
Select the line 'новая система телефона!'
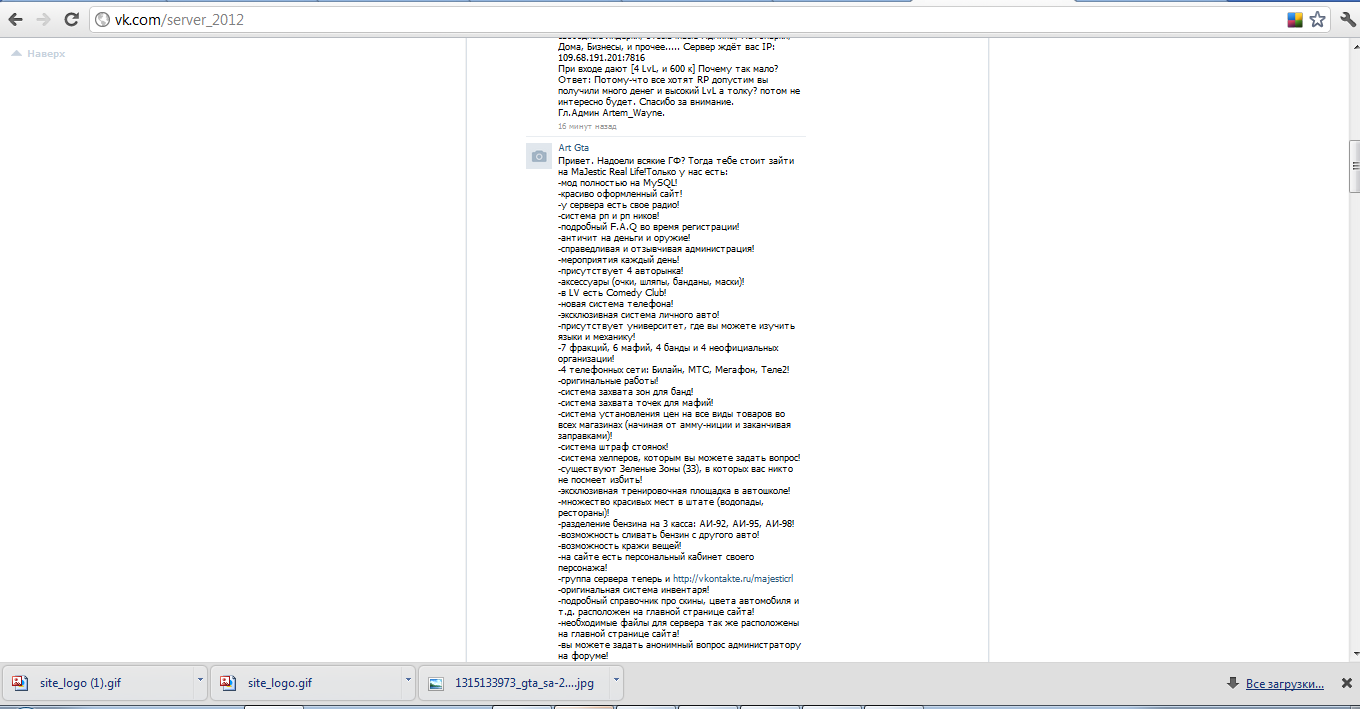click(x=616, y=303)
